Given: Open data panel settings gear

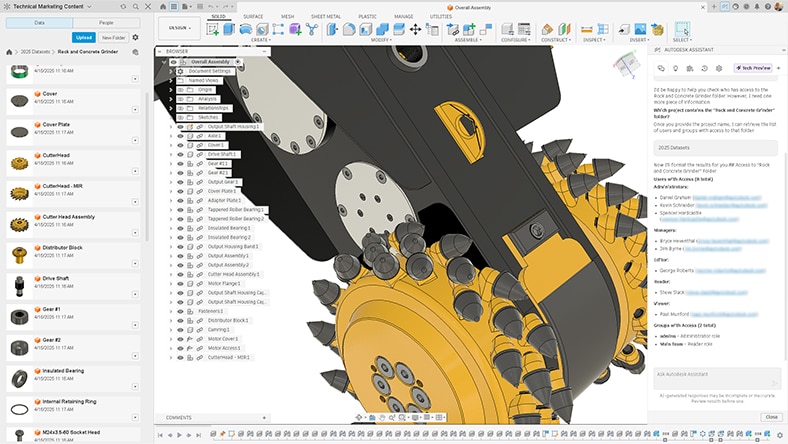Looking at the screenshot, I should tap(135, 37).
